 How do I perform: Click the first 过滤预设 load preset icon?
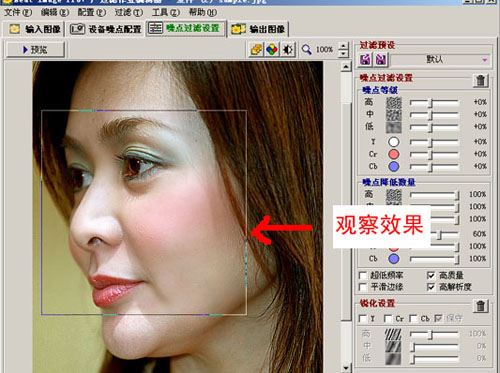coord(366,60)
